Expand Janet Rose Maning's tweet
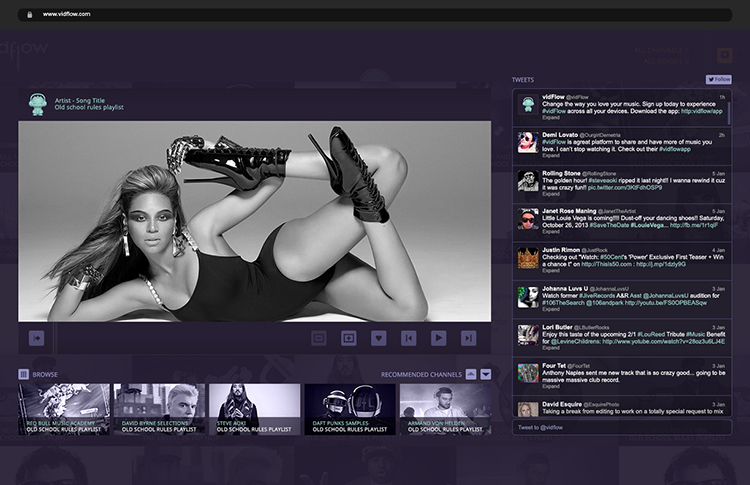 [x=551, y=231]
